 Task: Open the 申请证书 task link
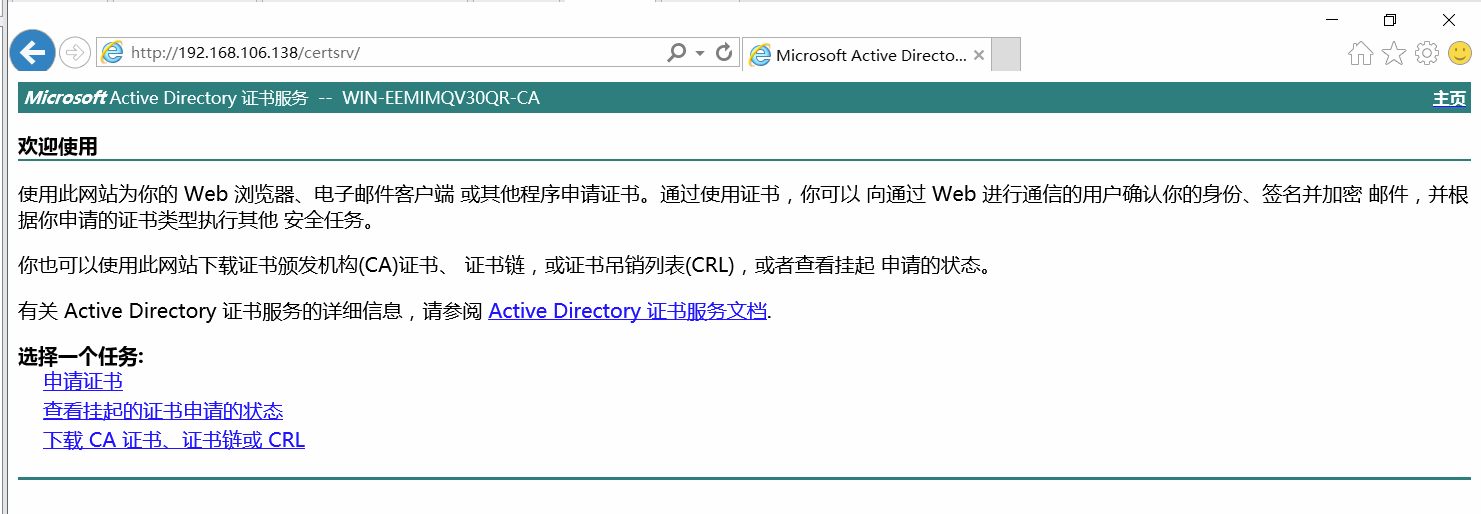83,381
